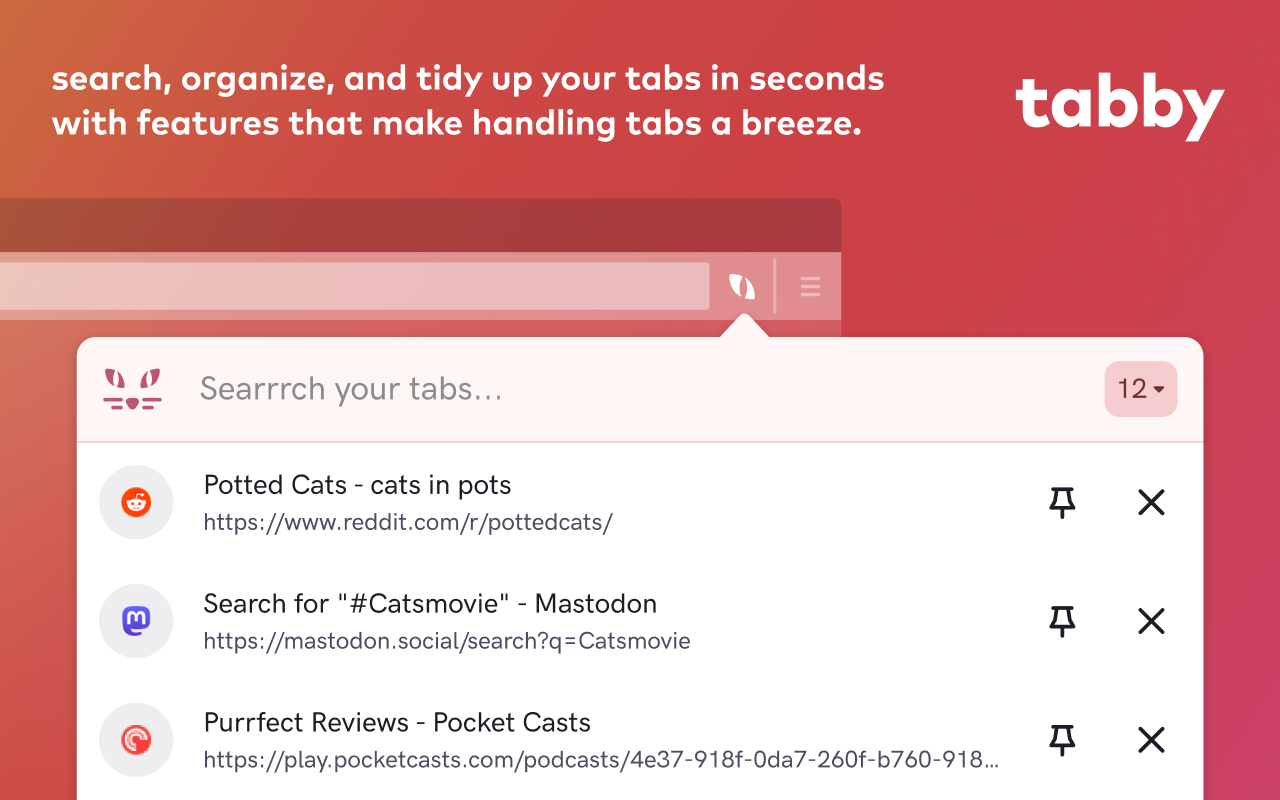Switch to Potted Cats - cats in pots

pos(357,486)
